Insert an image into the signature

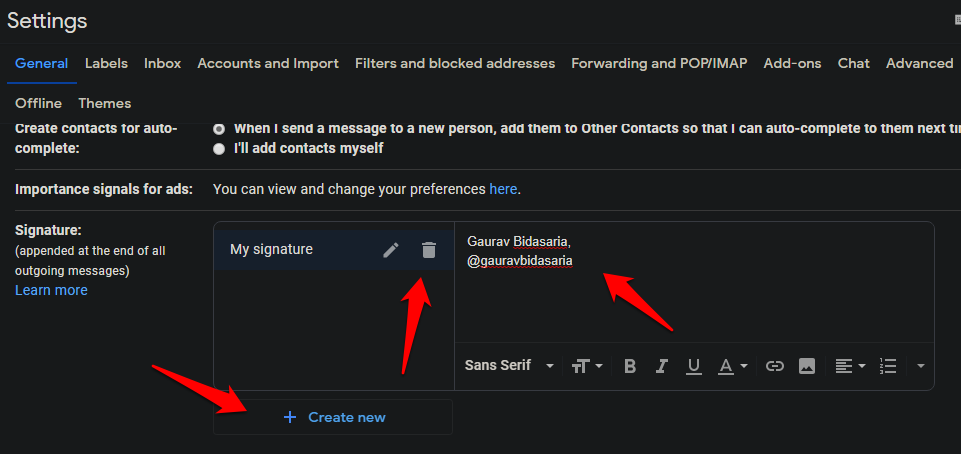tap(807, 366)
